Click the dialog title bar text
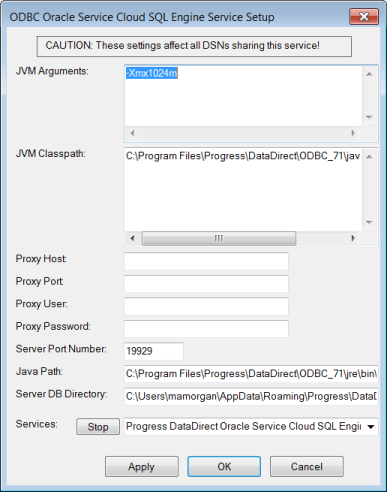This screenshot has width=387, height=492. [142, 17]
